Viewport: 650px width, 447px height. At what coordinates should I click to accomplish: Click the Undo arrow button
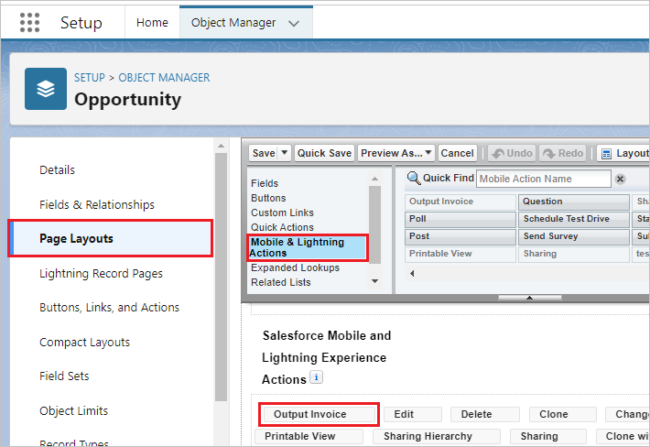[x=510, y=153]
